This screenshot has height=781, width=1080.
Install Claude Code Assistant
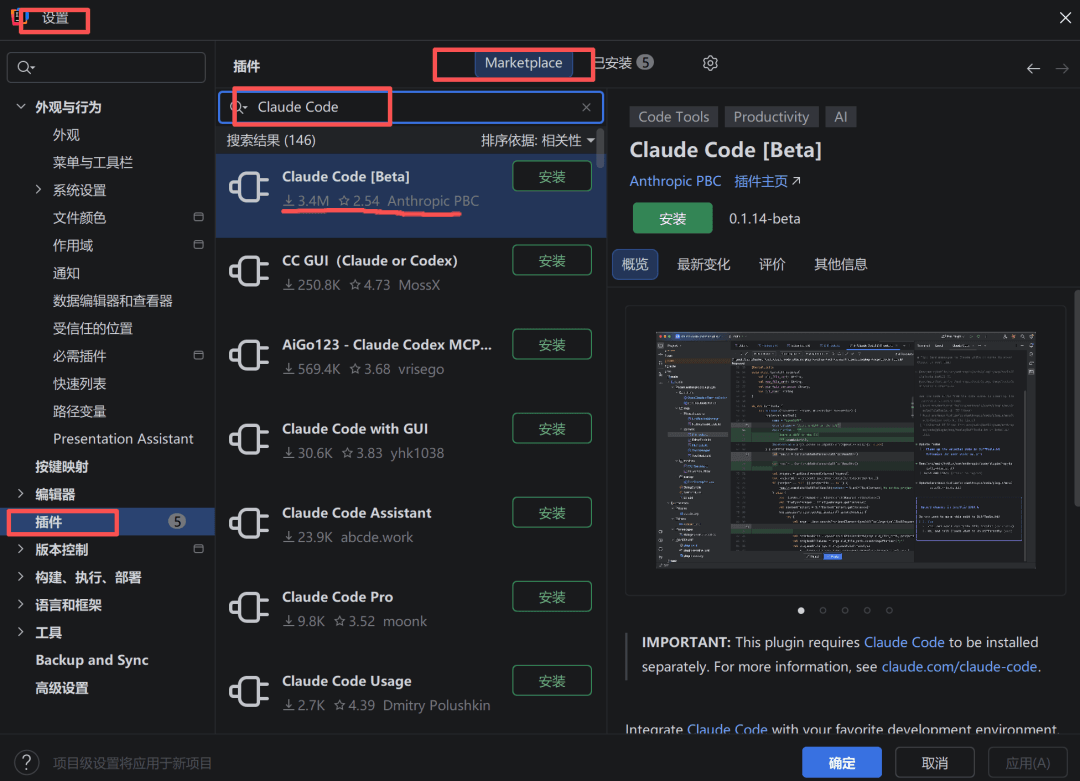pyautogui.click(x=552, y=512)
